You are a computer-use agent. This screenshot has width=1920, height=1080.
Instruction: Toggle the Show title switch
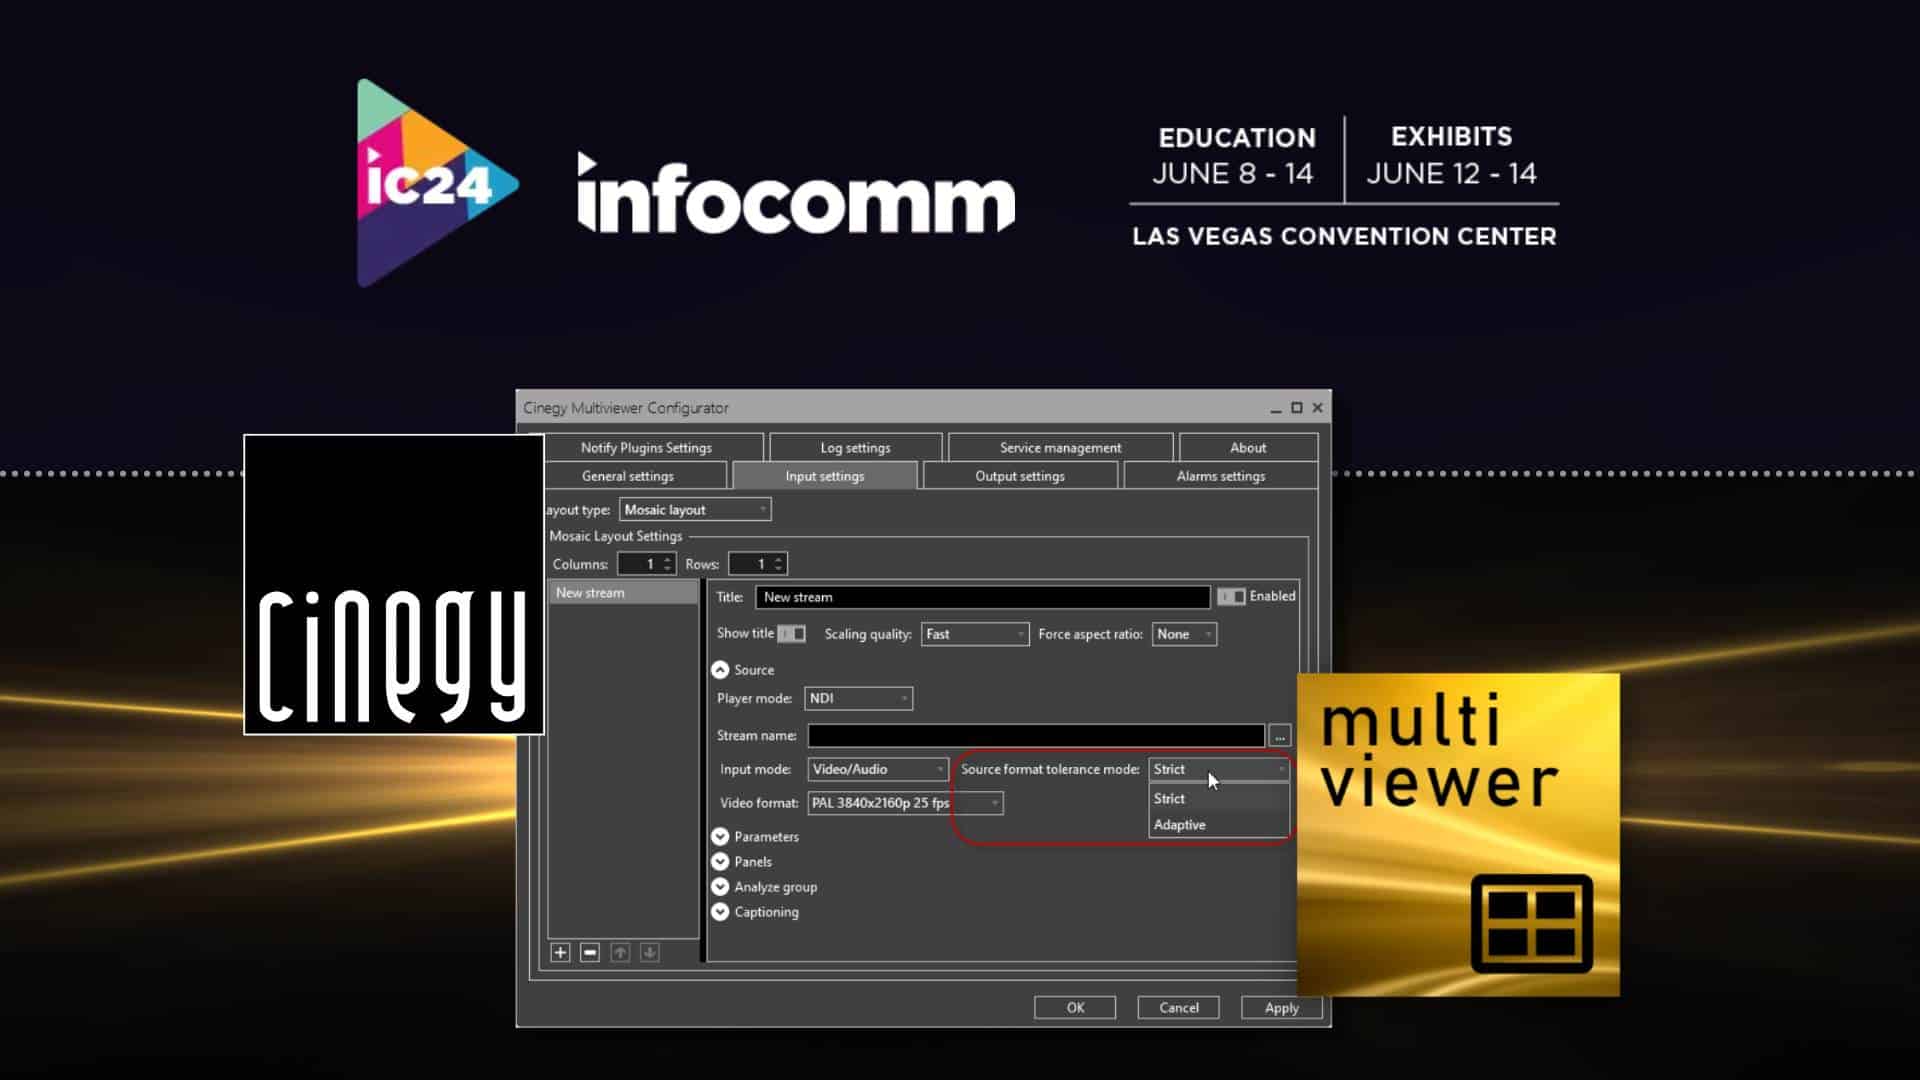pyautogui.click(x=789, y=633)
